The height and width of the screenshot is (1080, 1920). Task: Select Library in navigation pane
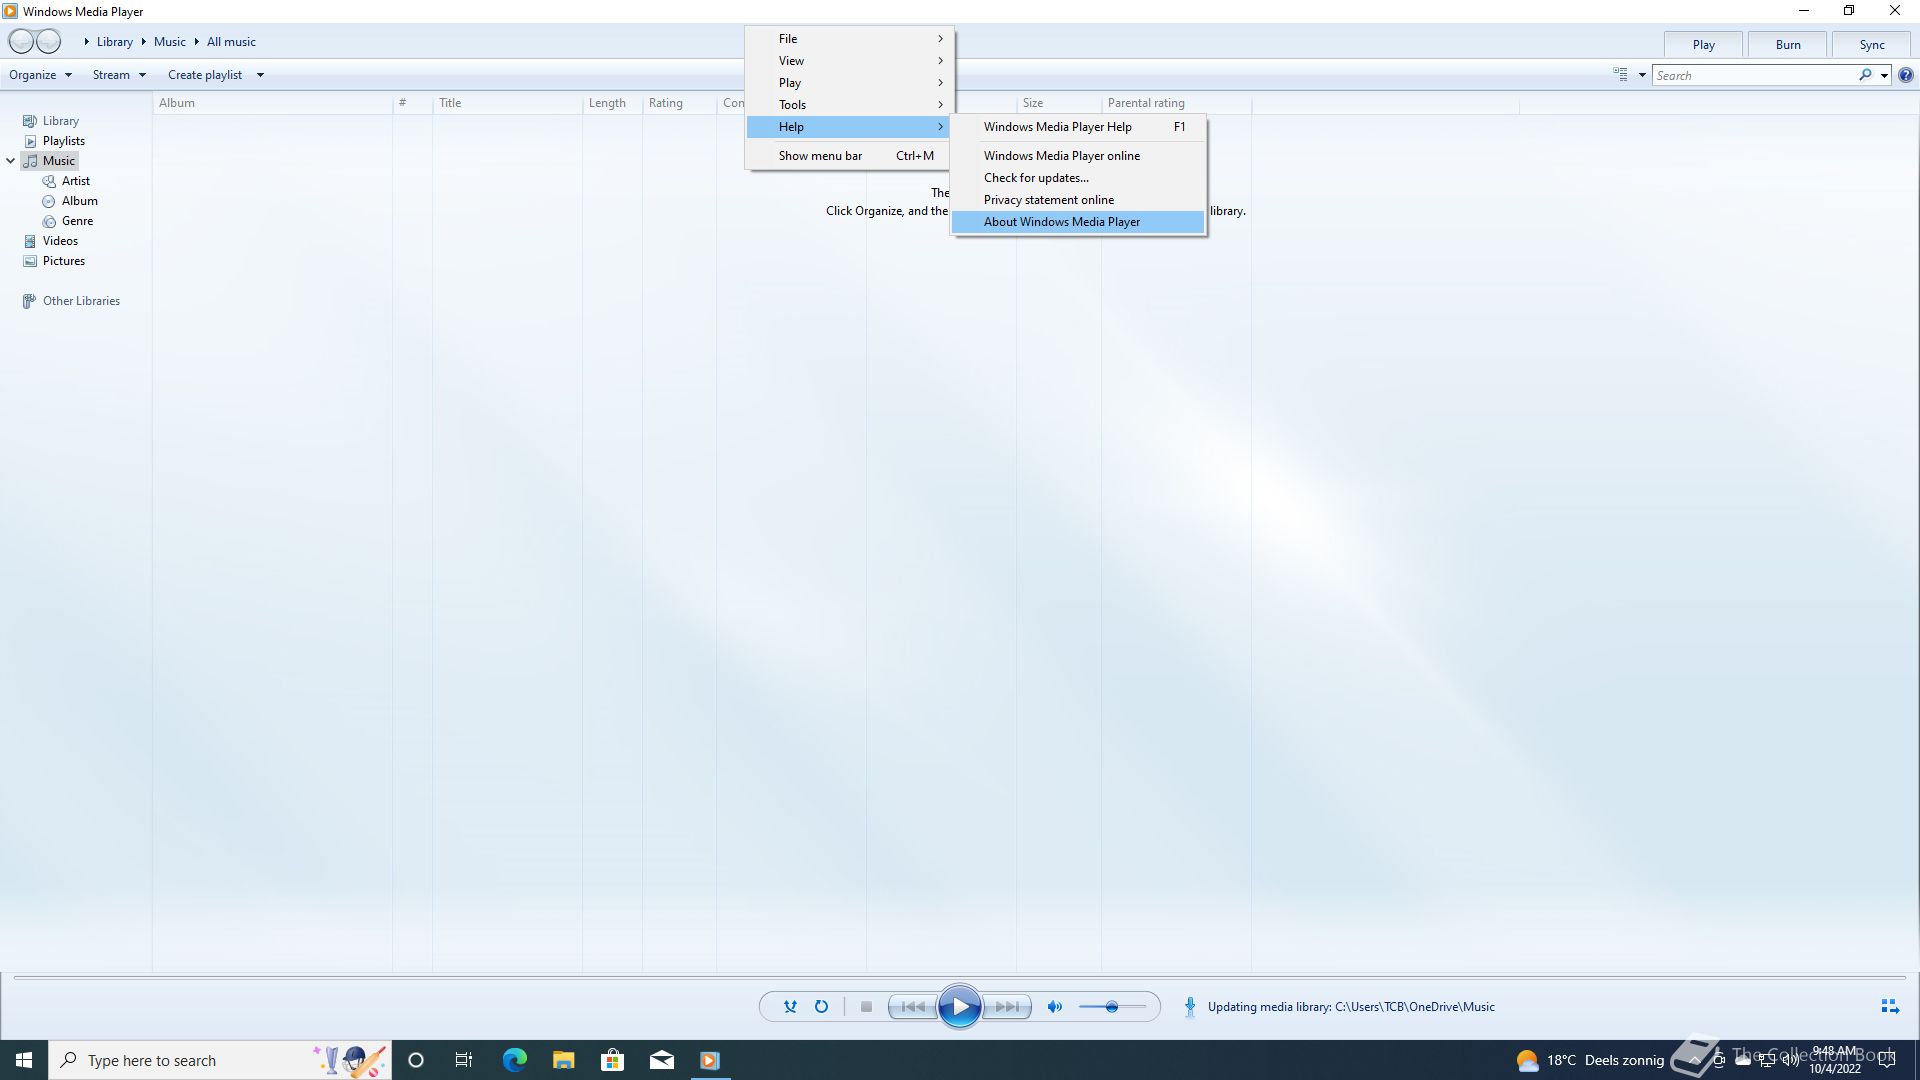coord(60,121)
